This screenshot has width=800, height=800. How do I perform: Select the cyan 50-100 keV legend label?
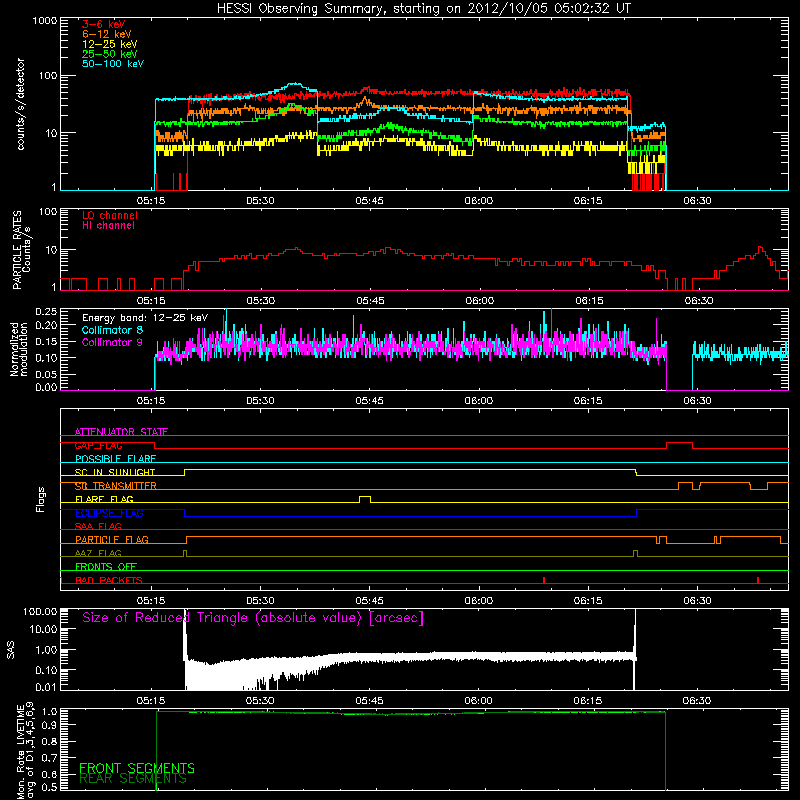click(113, 64)
